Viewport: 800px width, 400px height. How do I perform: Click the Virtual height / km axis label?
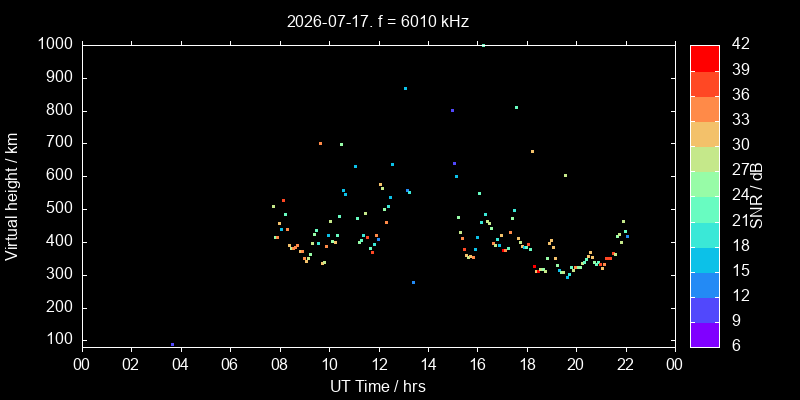pyautogui.click(x=12, y=196)
